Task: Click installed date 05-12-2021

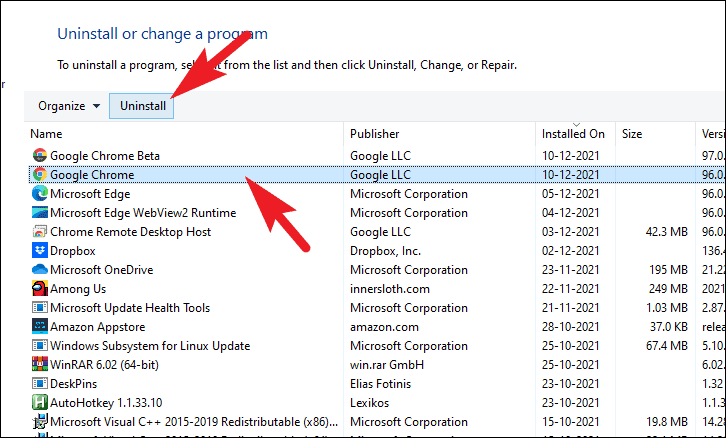Action: click(570, 194)
